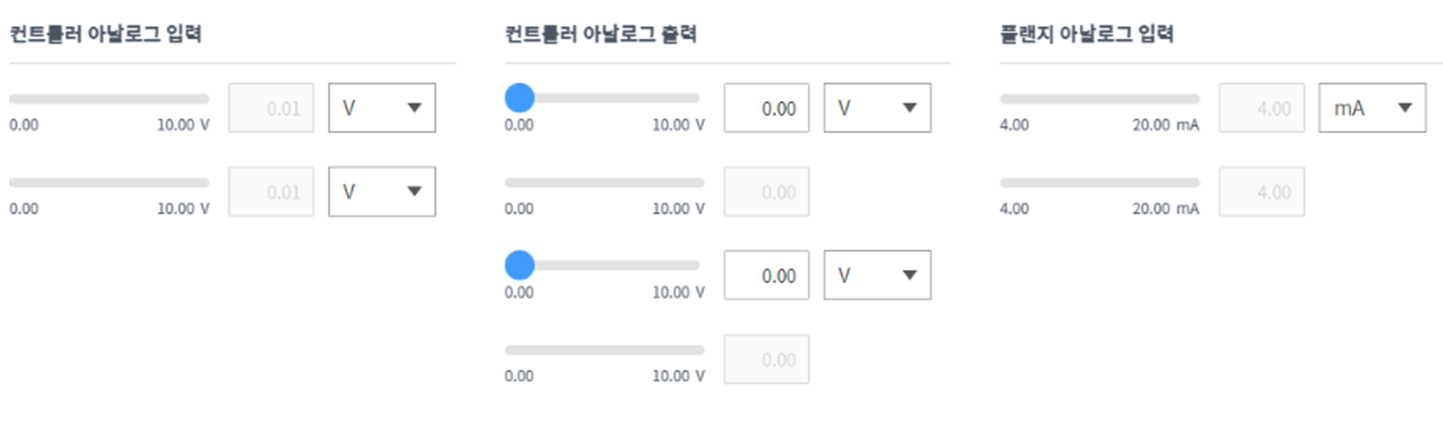Click first flange analog input value field
Screen dimensions: 1443x428
click(1261, 108)
